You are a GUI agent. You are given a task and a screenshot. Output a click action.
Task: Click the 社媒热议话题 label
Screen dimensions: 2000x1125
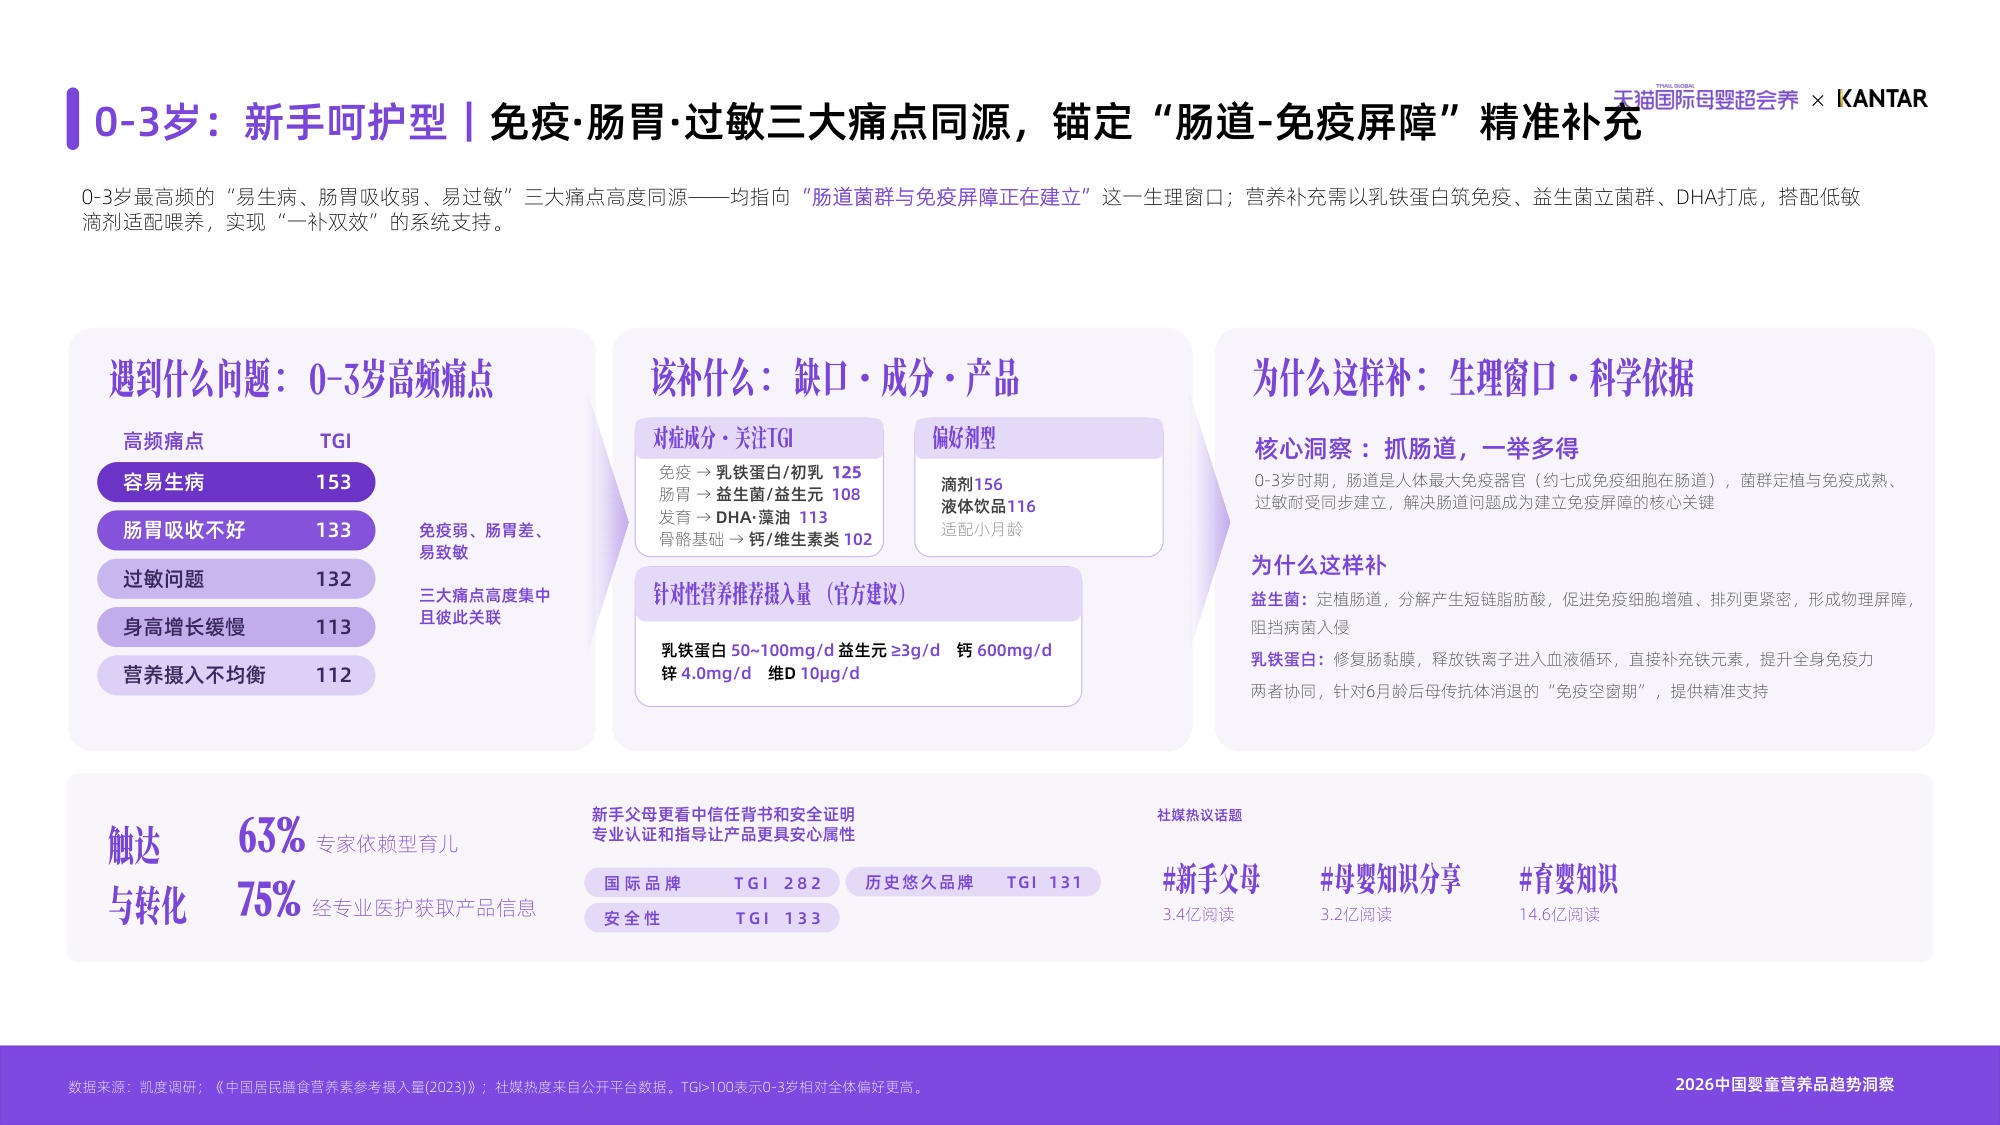(1199, 815)
